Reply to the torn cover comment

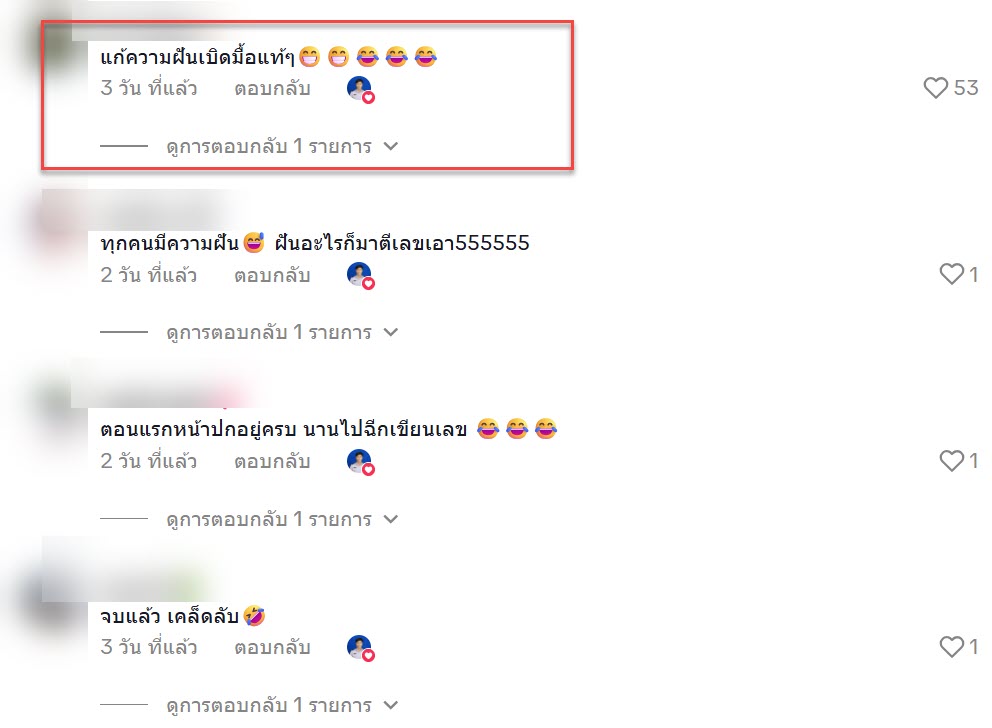pos(272,462)
